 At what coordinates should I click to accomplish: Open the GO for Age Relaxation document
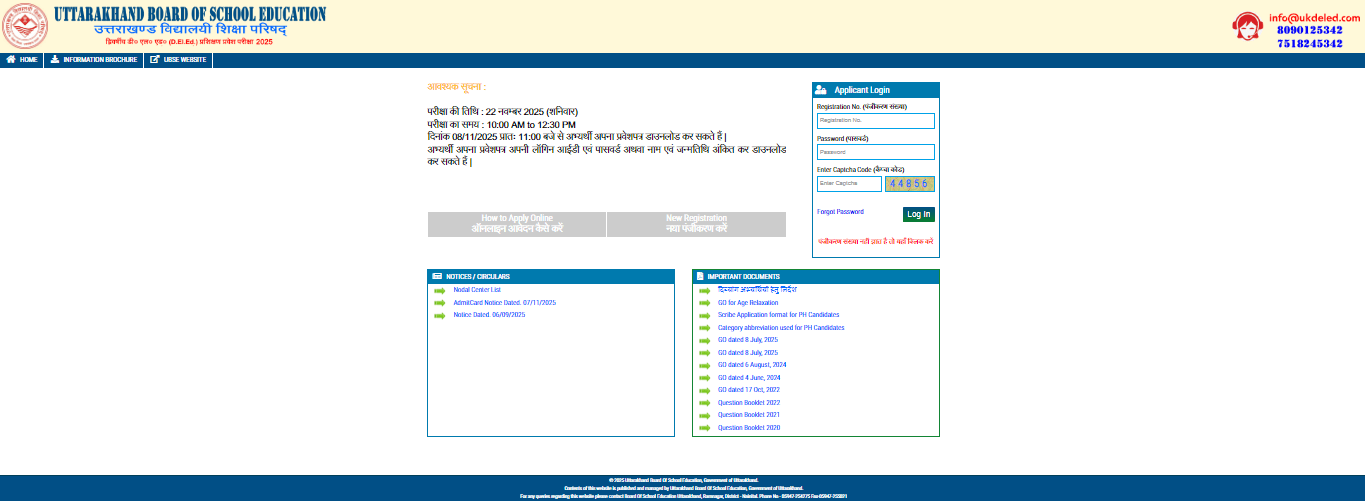coord(748,302)
